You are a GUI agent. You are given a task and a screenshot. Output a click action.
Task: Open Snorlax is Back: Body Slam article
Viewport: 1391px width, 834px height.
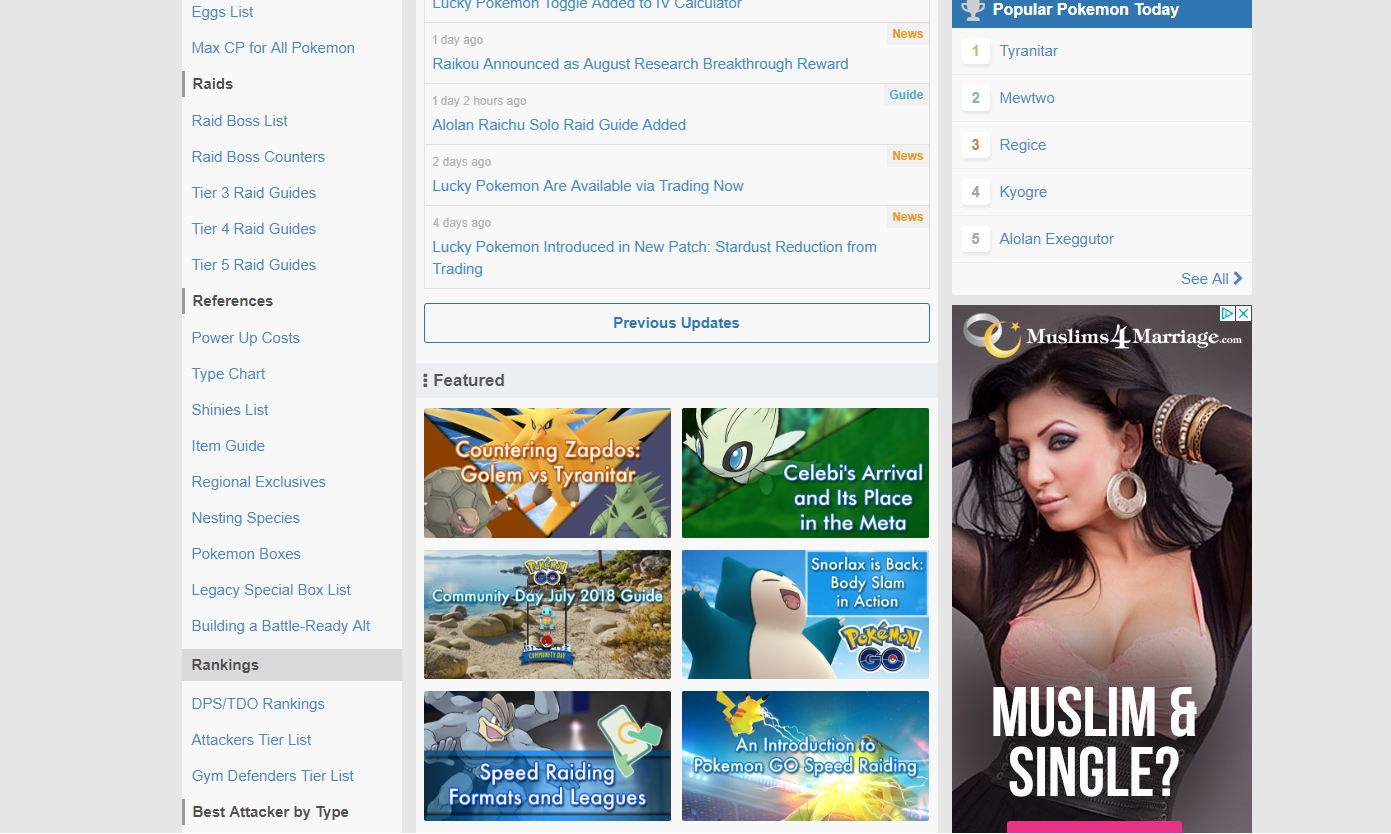coord(805,614)
